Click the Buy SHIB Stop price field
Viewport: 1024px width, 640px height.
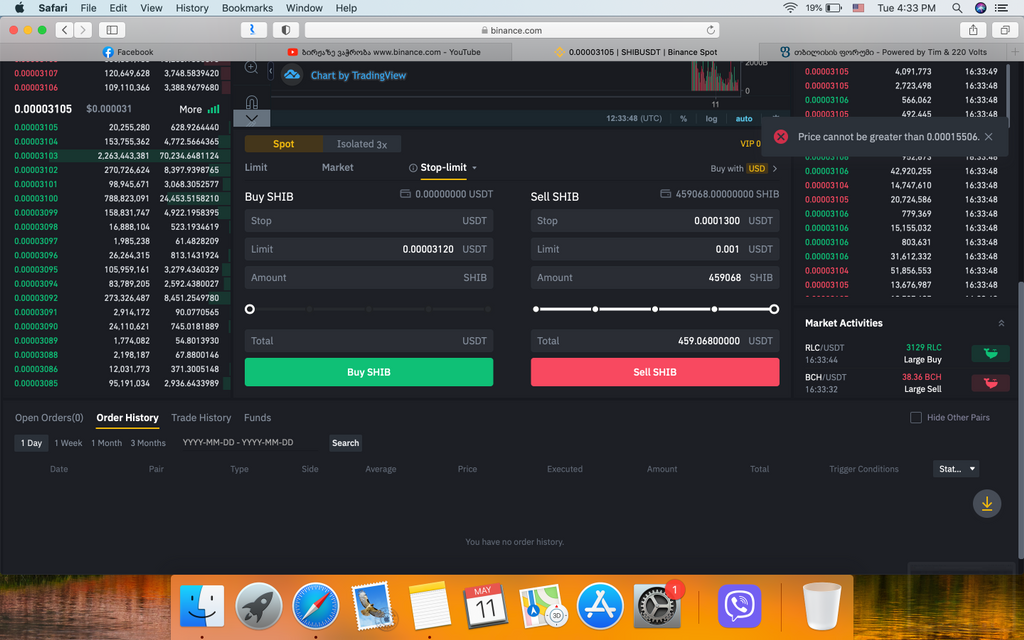(369, 221)
